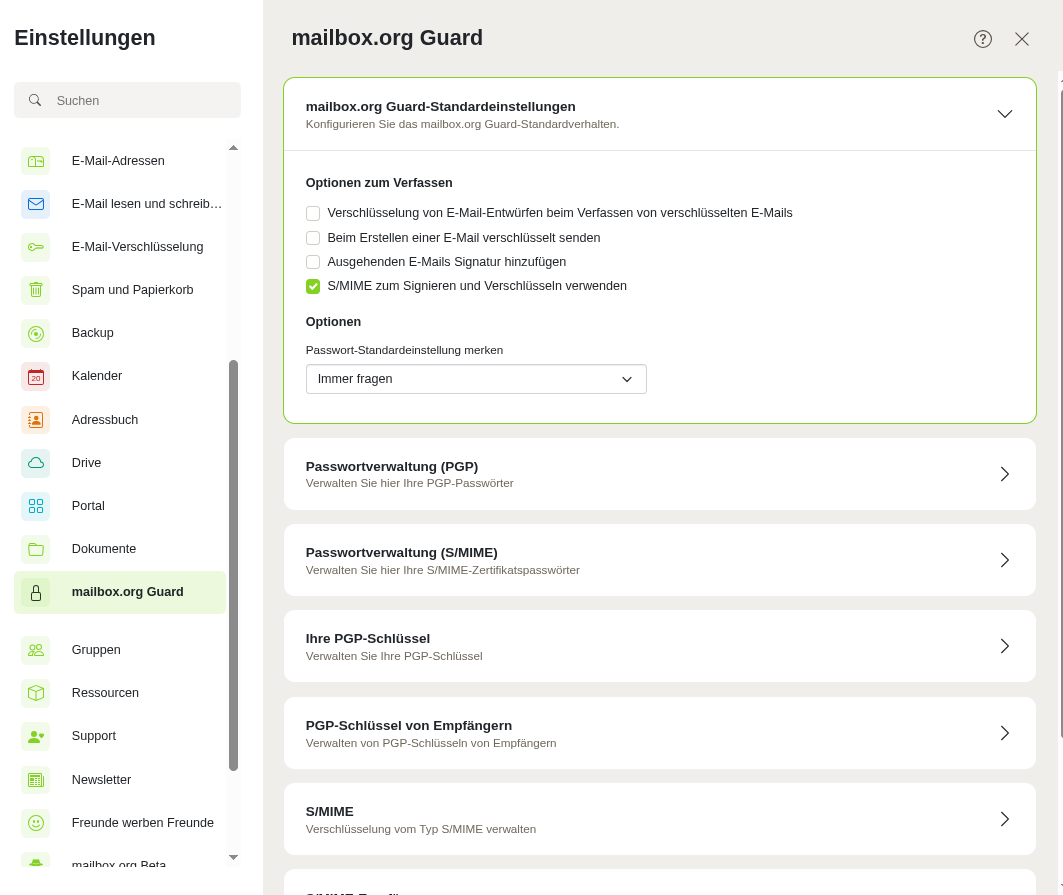1063x895 pixels.
Task: Click the Newsletter icon in sidebar
Action: click(36, 780)
